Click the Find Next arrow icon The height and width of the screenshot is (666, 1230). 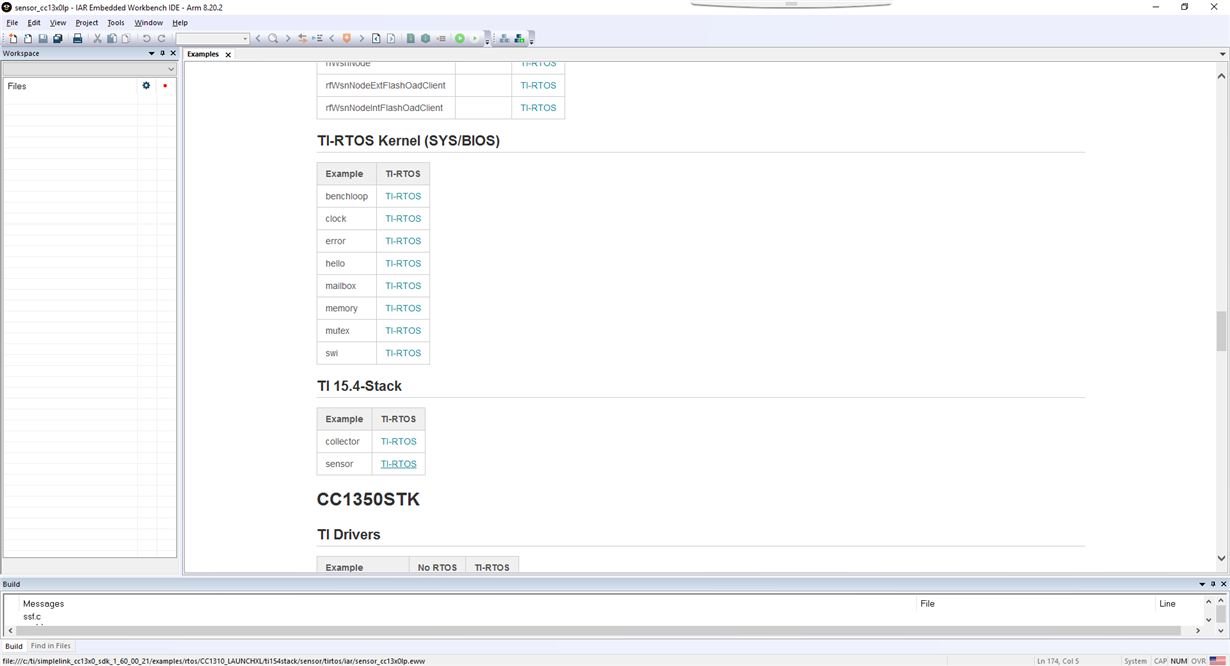point(288,38)
